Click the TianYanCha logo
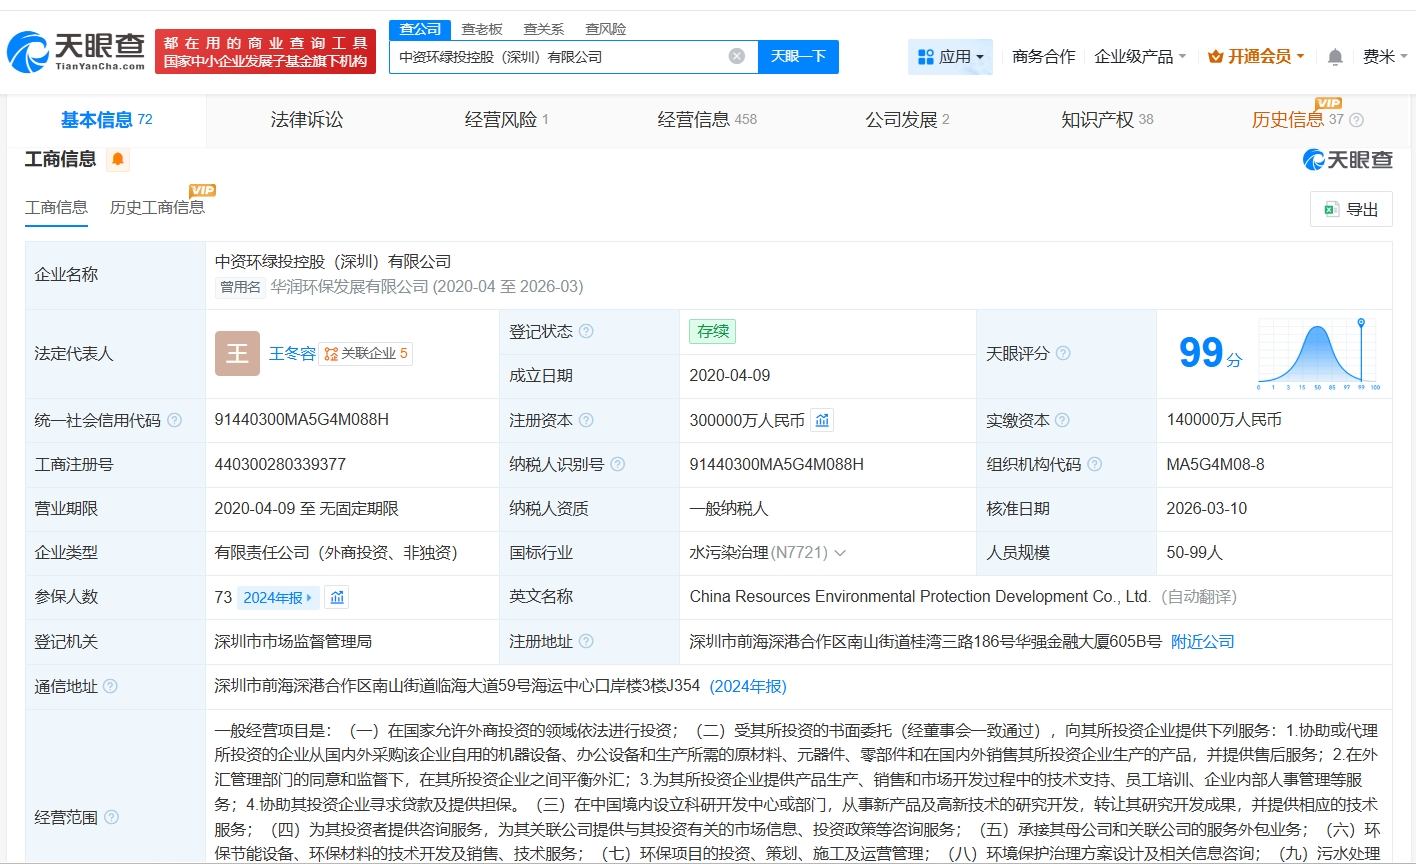The height and width of the screenshot is (864, 1416). point(76,52)
